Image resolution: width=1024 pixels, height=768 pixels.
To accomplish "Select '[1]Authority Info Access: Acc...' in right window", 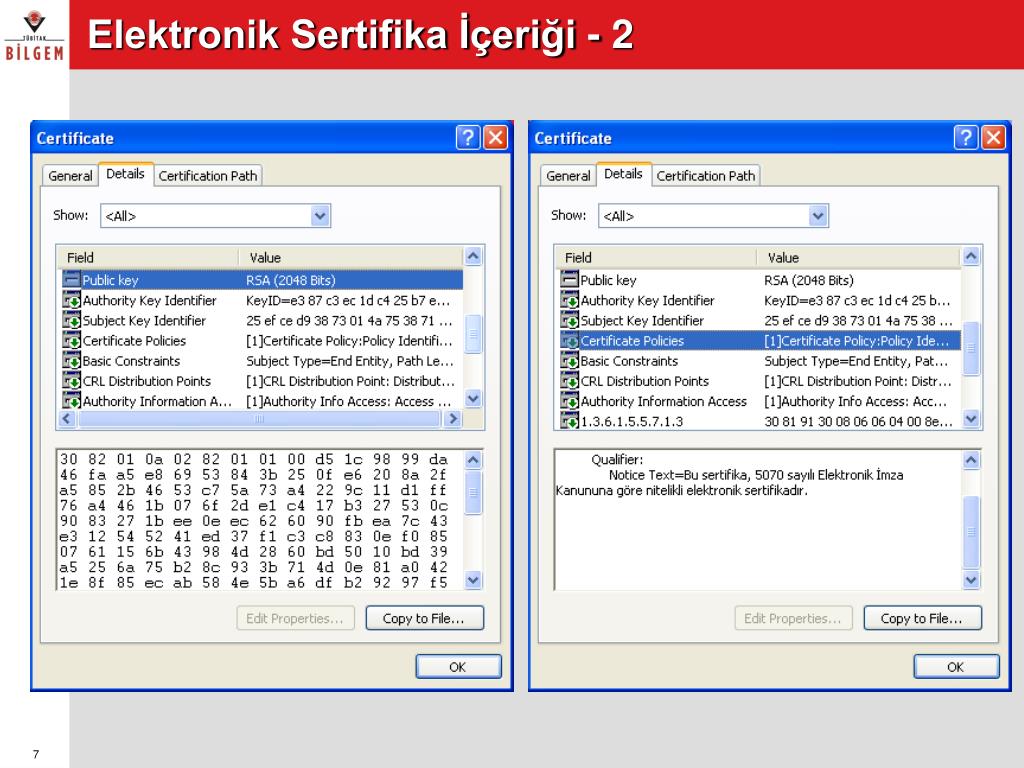I will [855, 402].
